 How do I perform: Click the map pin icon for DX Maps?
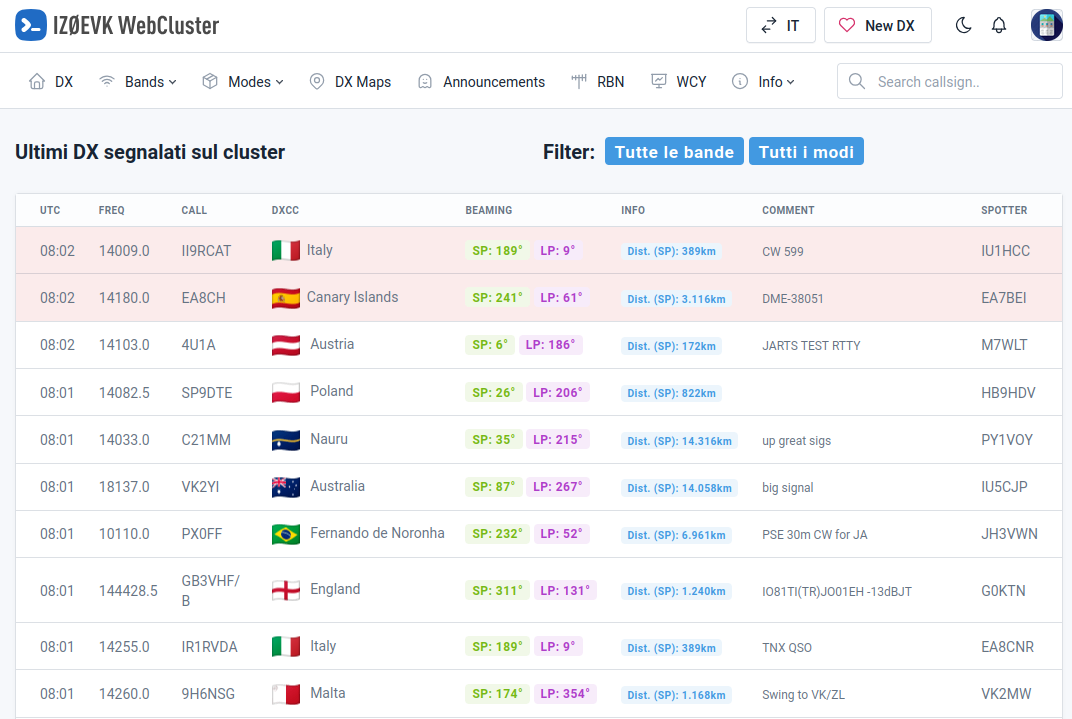pos(317,82)
